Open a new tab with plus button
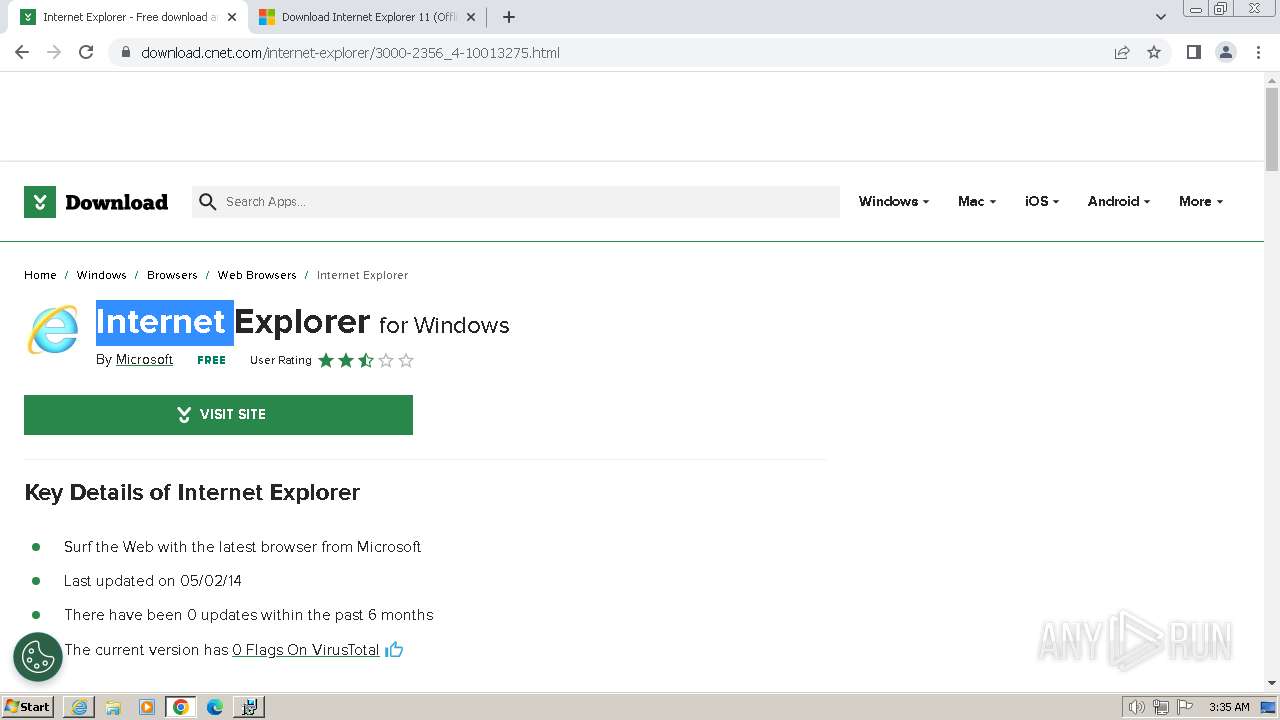 [509, 17]
